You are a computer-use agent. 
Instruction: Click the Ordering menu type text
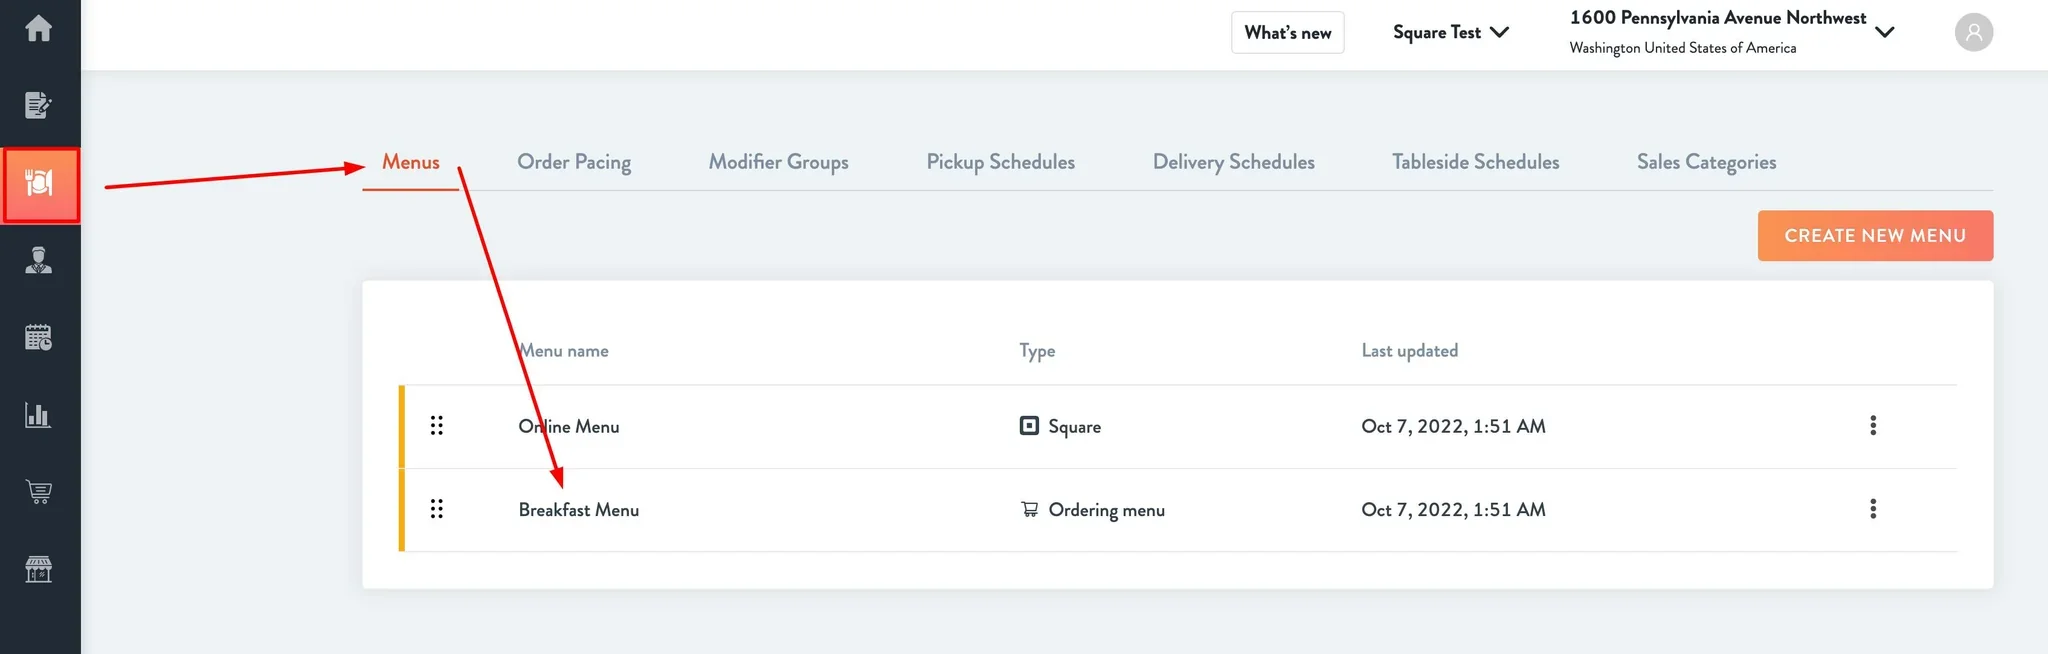click(1107, 510)
